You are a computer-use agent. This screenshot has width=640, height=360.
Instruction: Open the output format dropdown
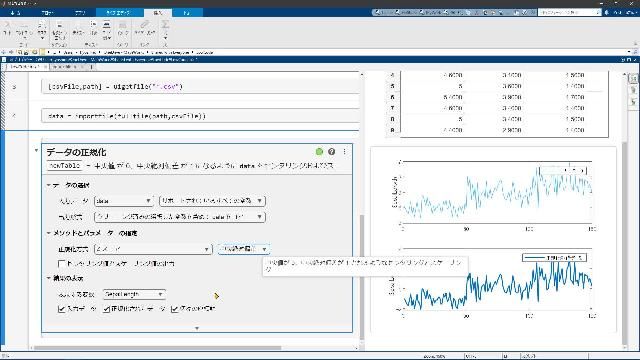(x=180, y=217)
